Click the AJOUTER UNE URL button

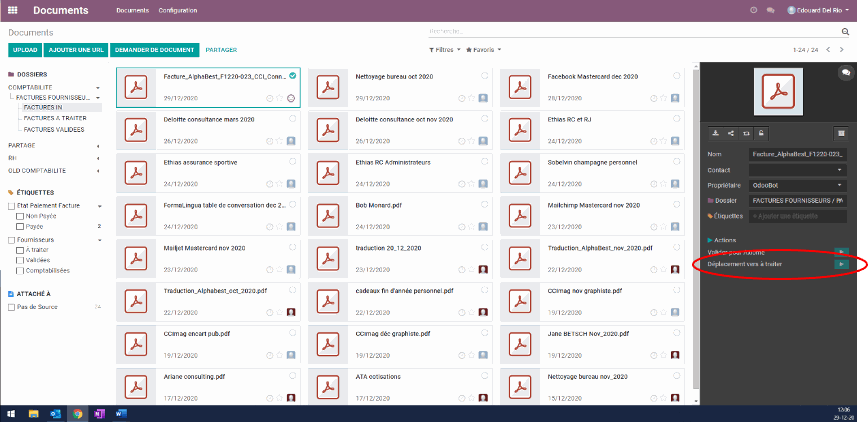(76, 50)
